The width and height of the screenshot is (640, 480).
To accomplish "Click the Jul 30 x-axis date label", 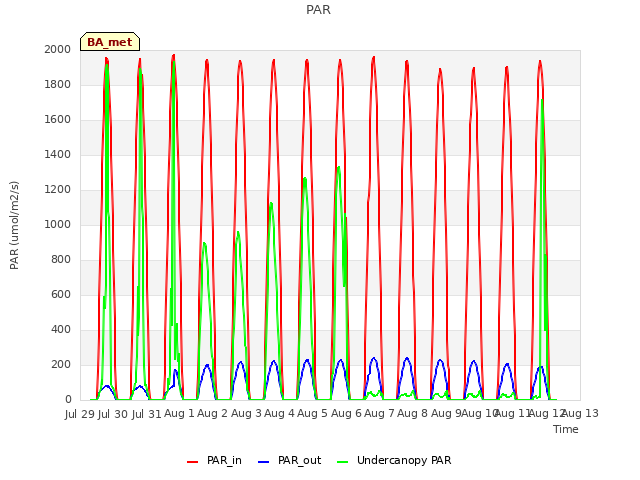I will tap(113, 414).
